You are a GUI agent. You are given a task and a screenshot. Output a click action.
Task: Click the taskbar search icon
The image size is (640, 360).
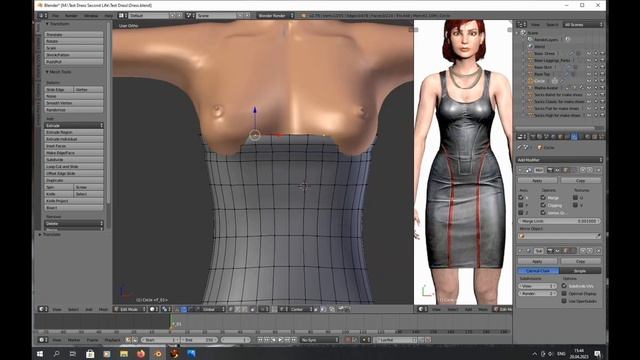(x=56, y=353)
